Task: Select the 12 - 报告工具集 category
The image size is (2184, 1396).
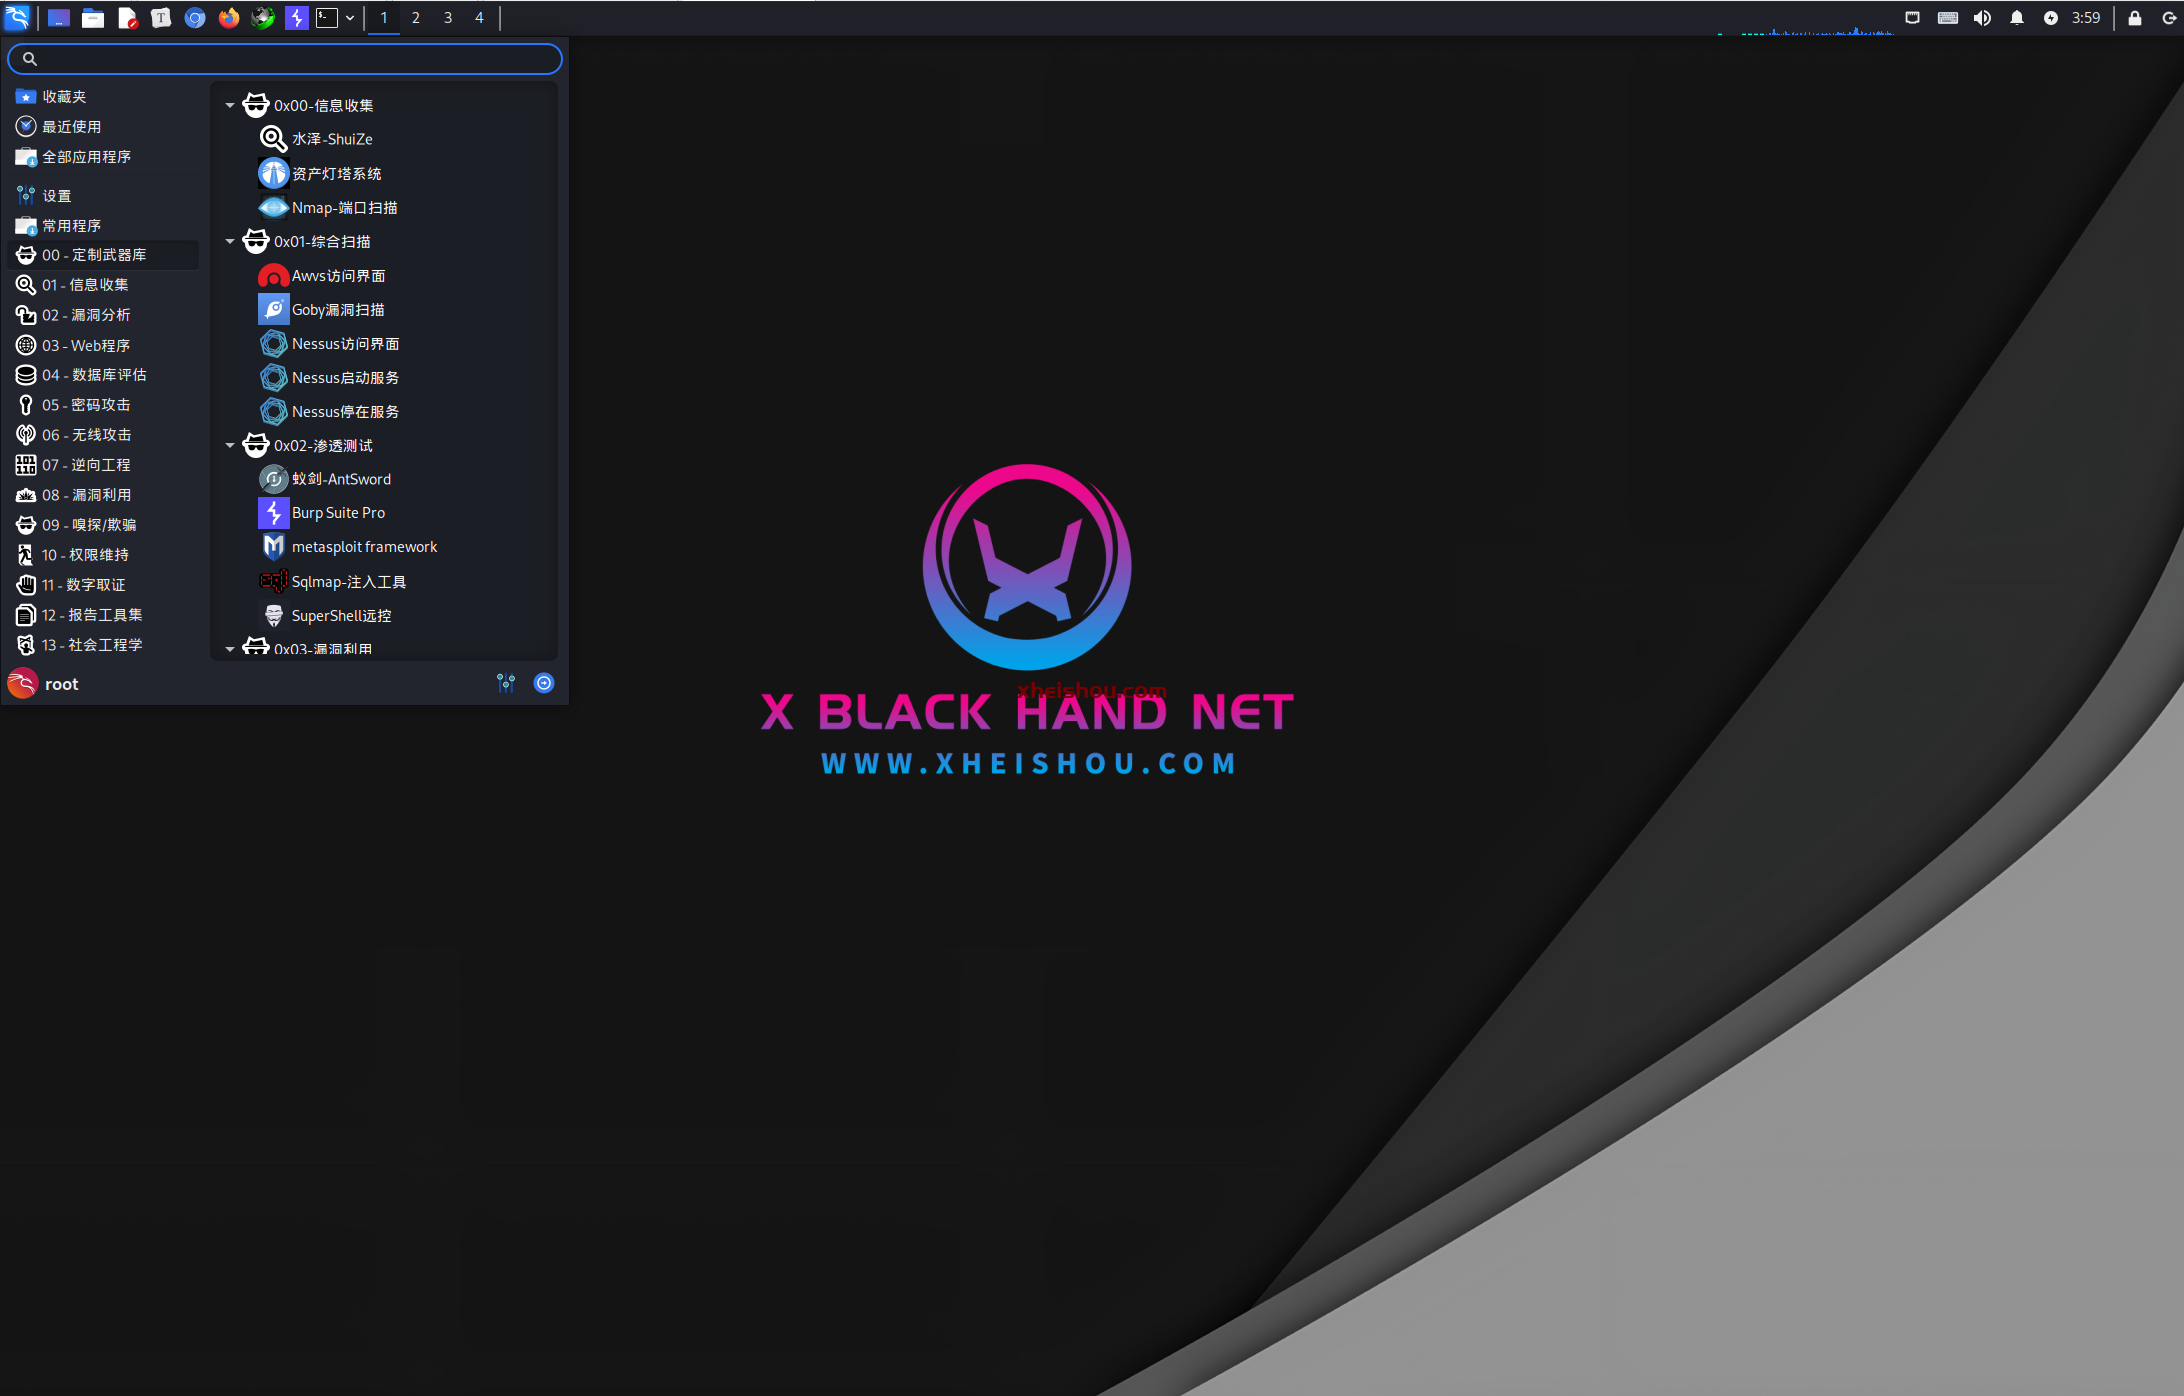Action: pos(104,615)
